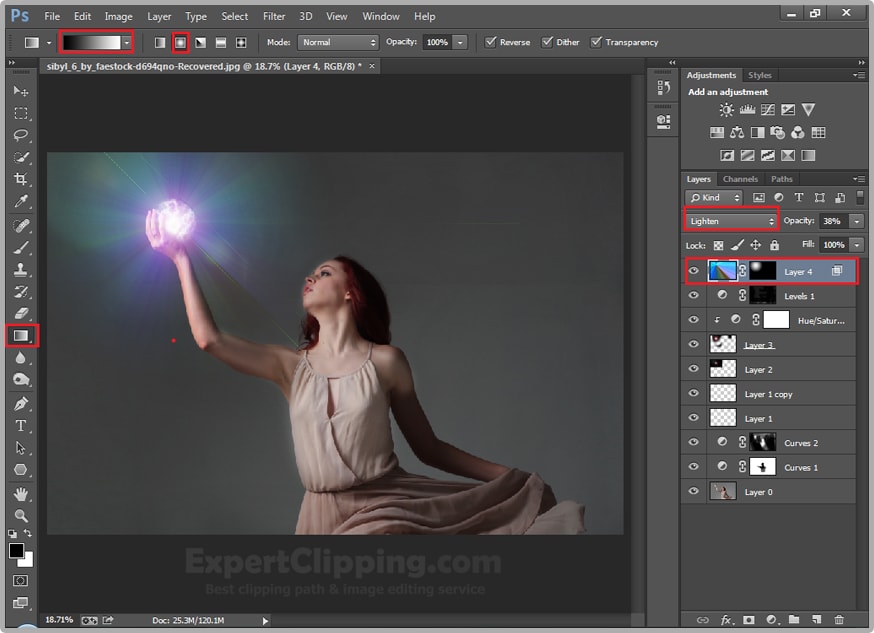
Task: Open the Filter menu
Action: (274, 17)
